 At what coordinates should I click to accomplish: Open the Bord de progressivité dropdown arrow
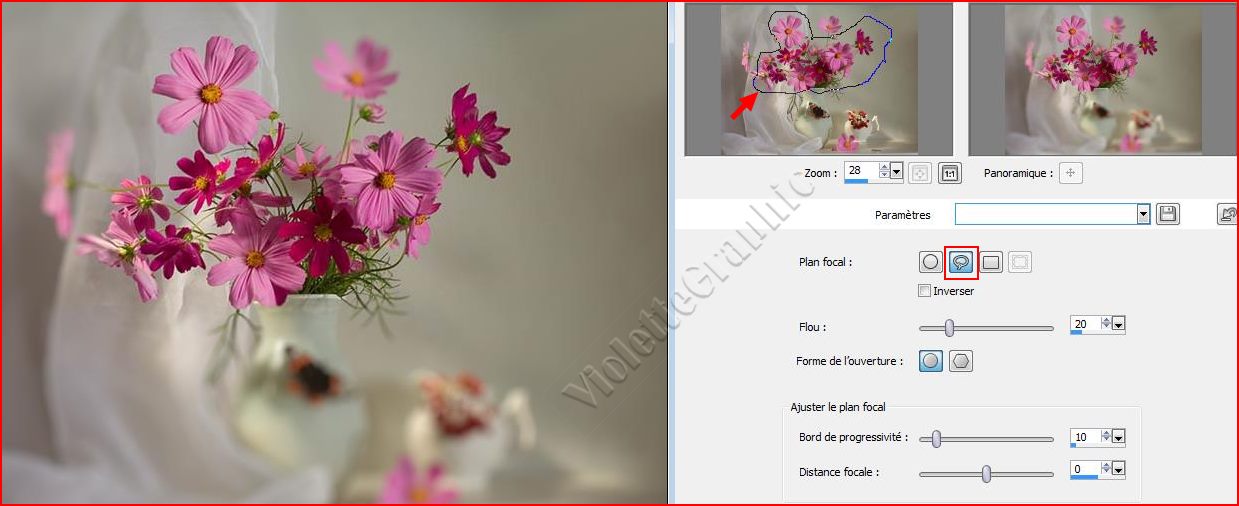click(1119, 437)
